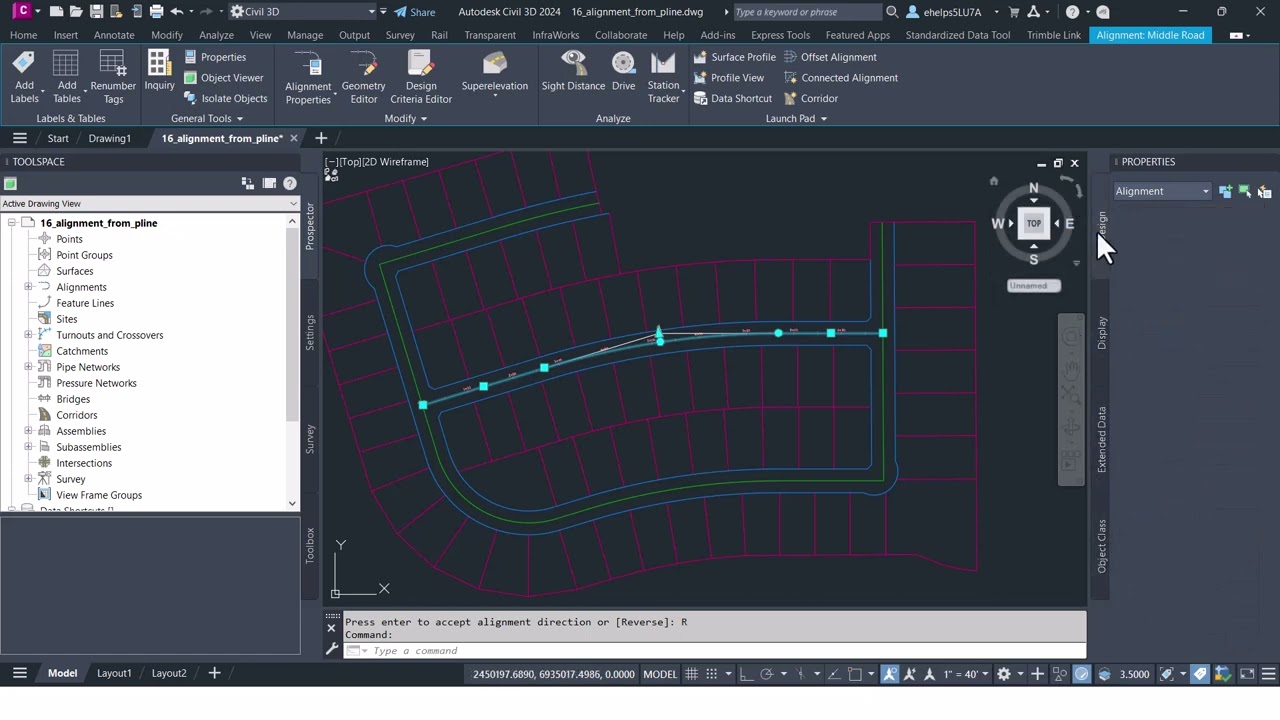
Task: Switch to Drawing1 document tab
Action: (109, 138)
